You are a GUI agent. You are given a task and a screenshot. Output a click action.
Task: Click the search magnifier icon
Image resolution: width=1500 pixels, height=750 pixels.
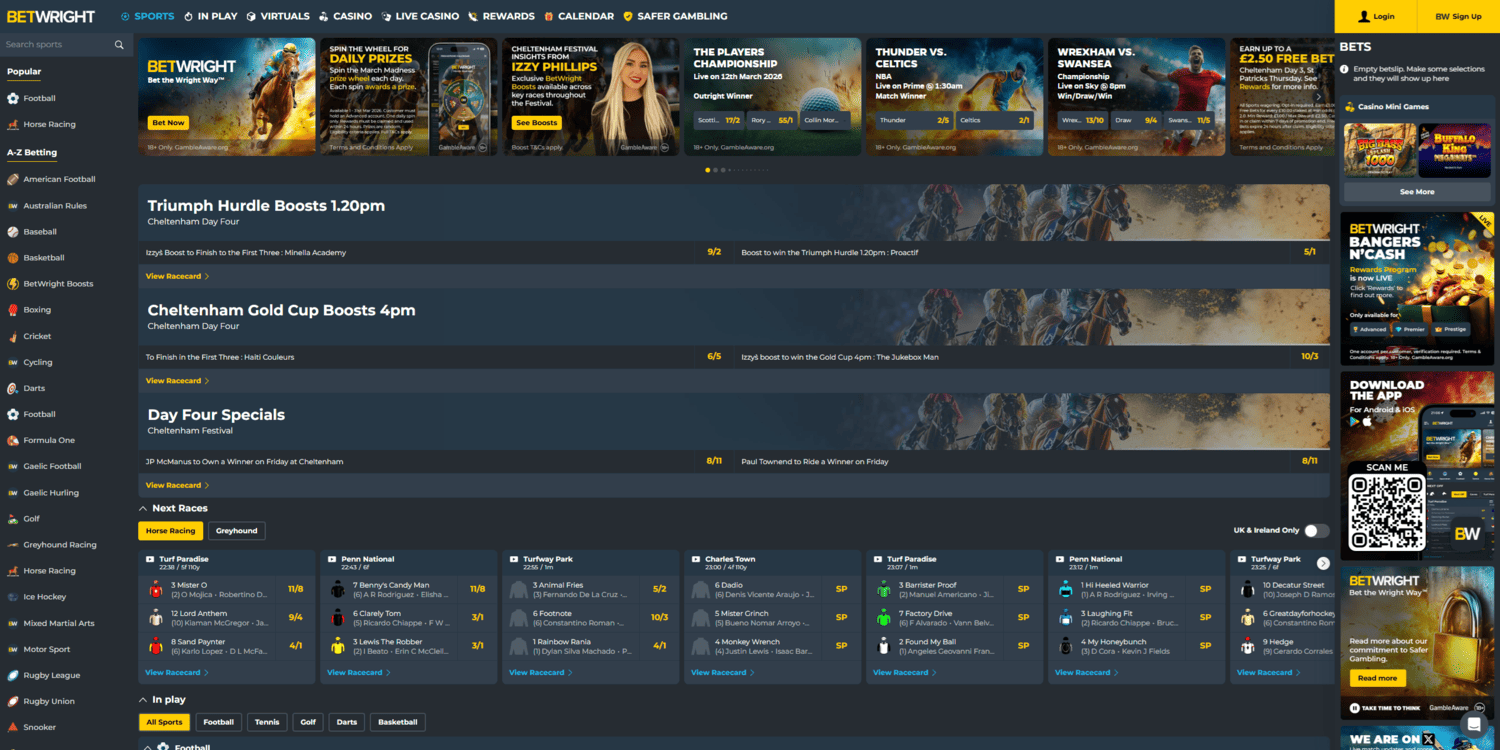(119, 45)
